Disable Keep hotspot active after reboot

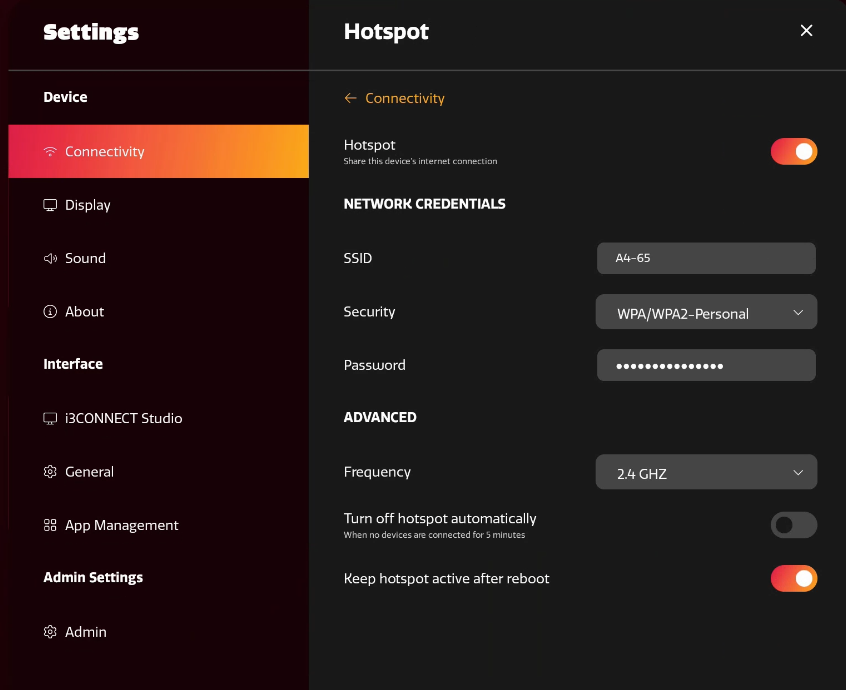click(x=794, y=578)
